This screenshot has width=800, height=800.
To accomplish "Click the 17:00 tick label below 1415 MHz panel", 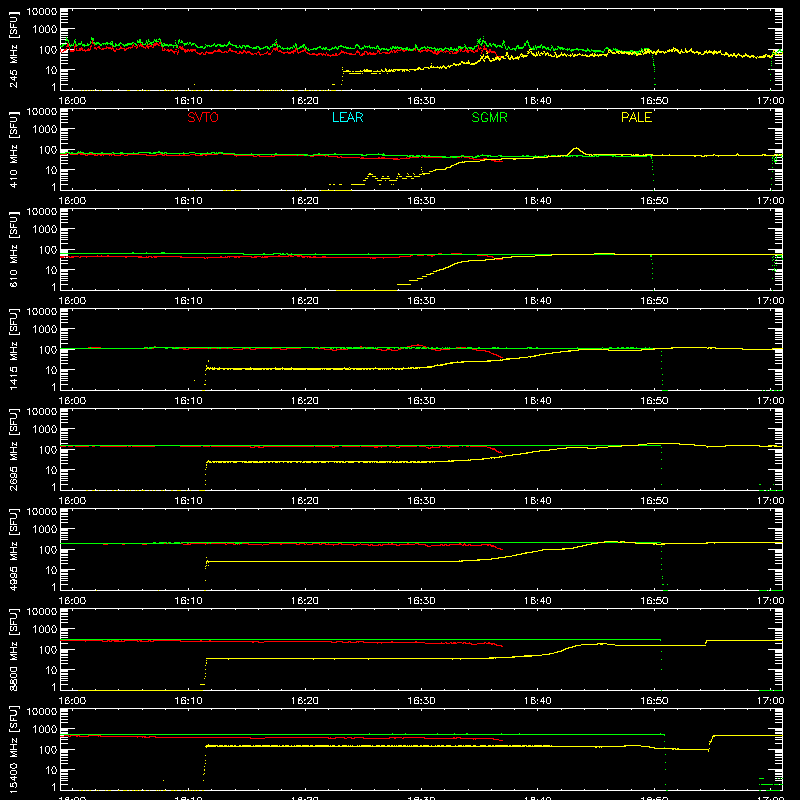I will 770,401.
